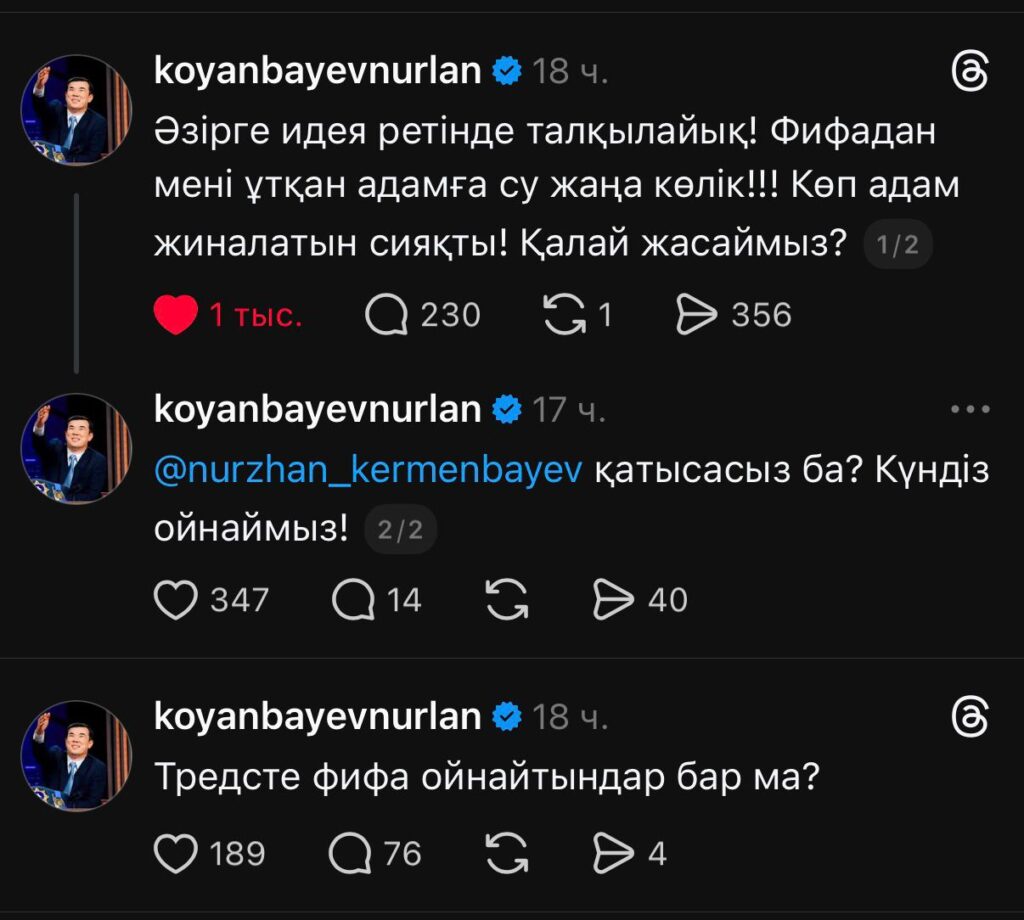Share the post with 4 shares
This screenshot has height=920, width=1024.
click(614, 853)
